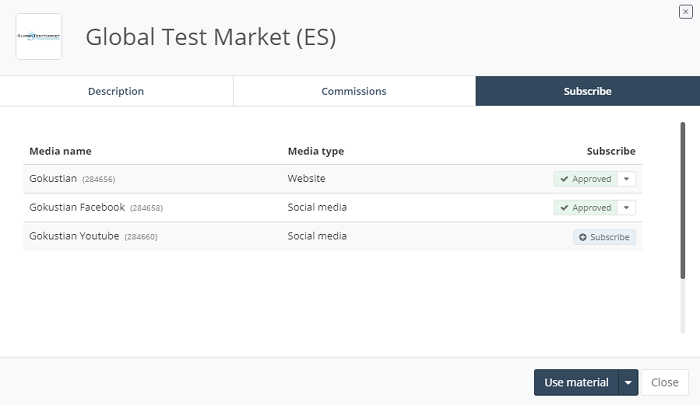The width and height of the screenshot is (700, 405).
Task: Click the Use material button
Action: 576,382
